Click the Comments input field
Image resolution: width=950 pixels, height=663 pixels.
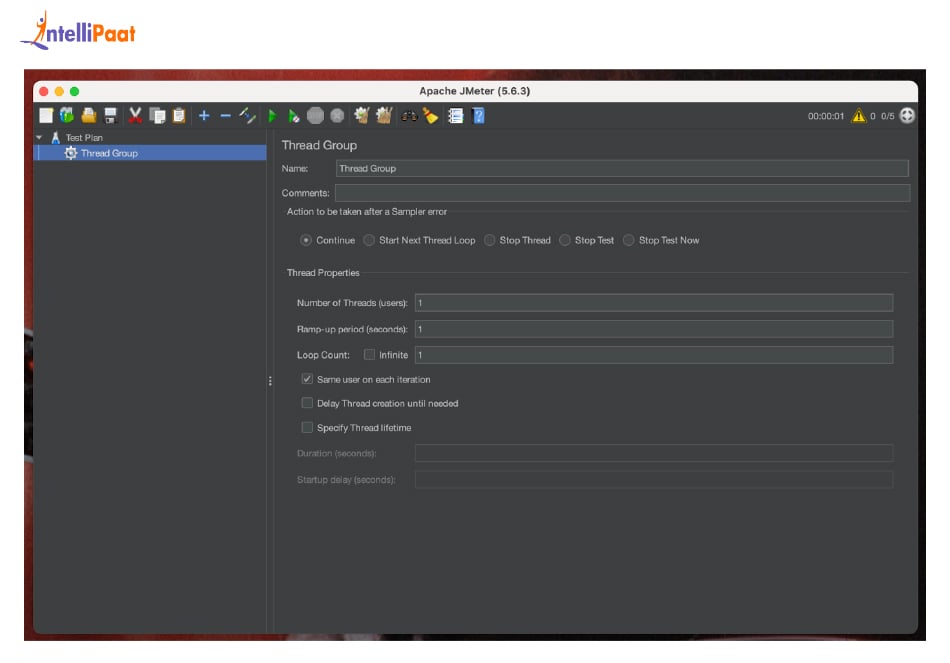[x=622, y=193]
